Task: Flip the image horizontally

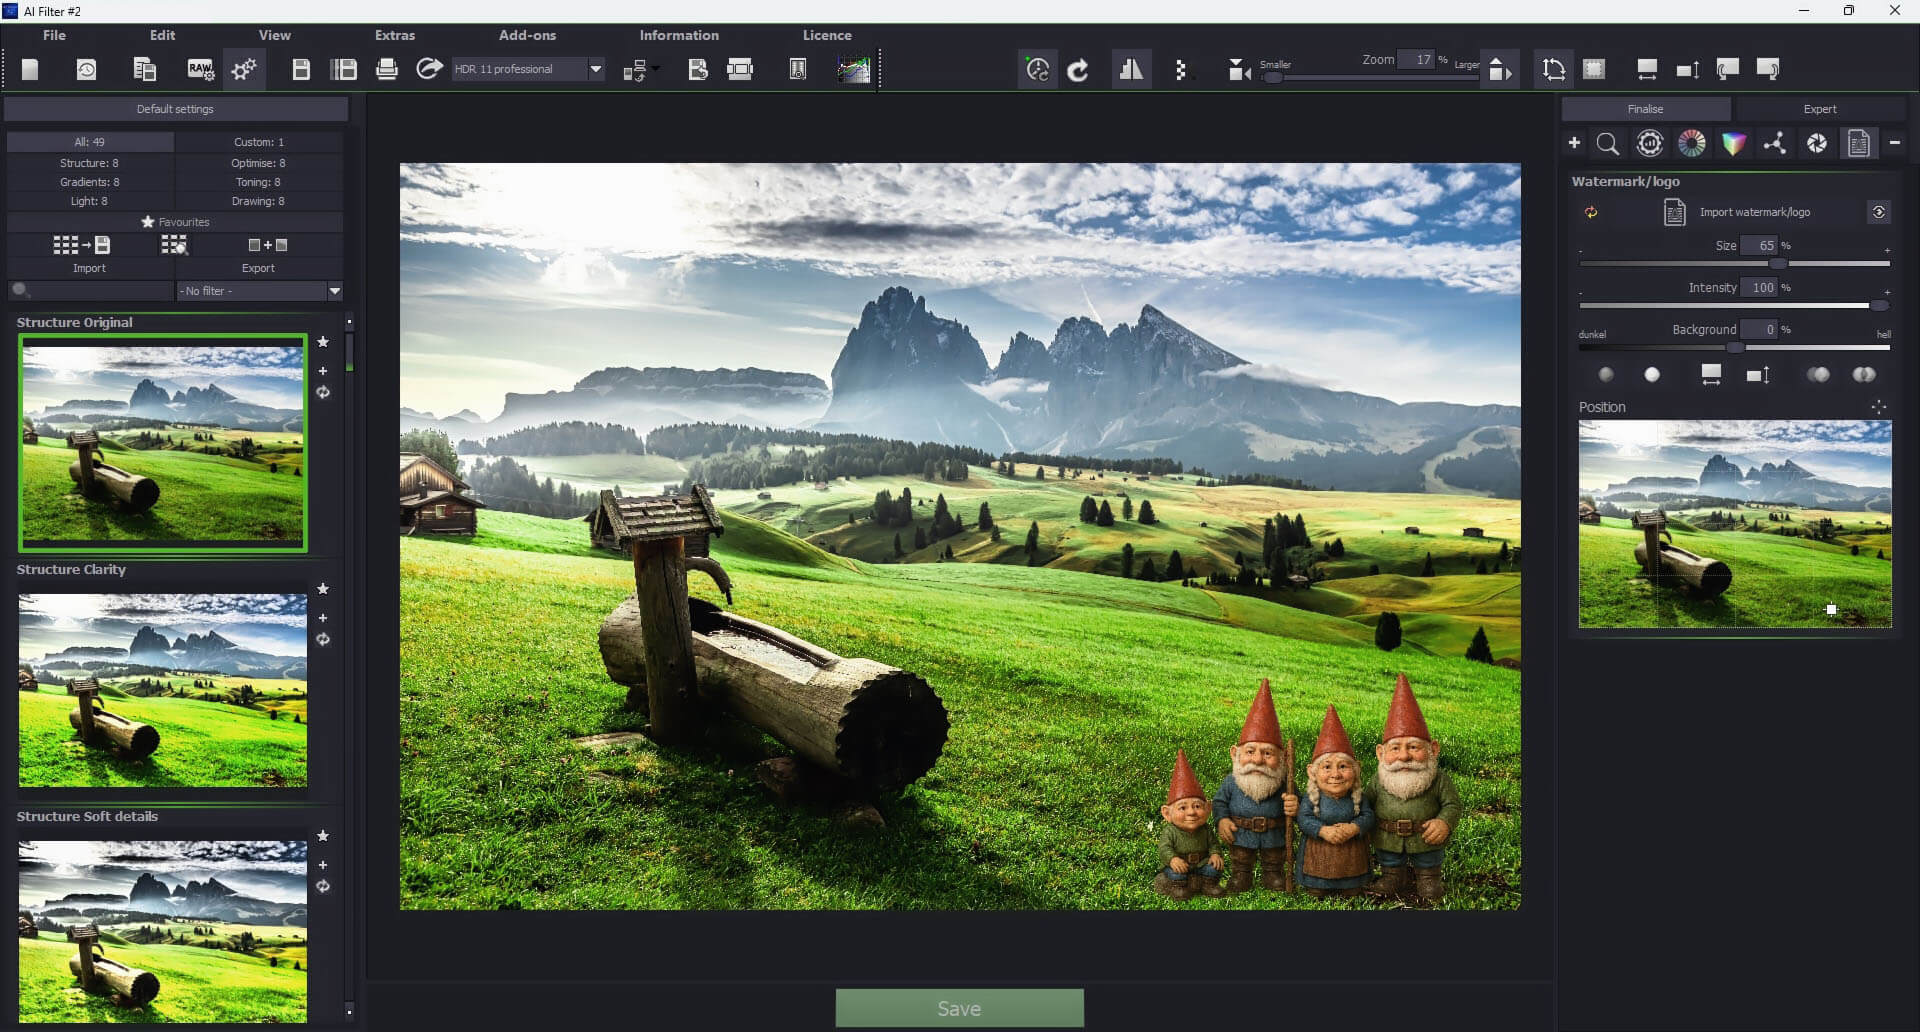Action: tap(1131, 68)
